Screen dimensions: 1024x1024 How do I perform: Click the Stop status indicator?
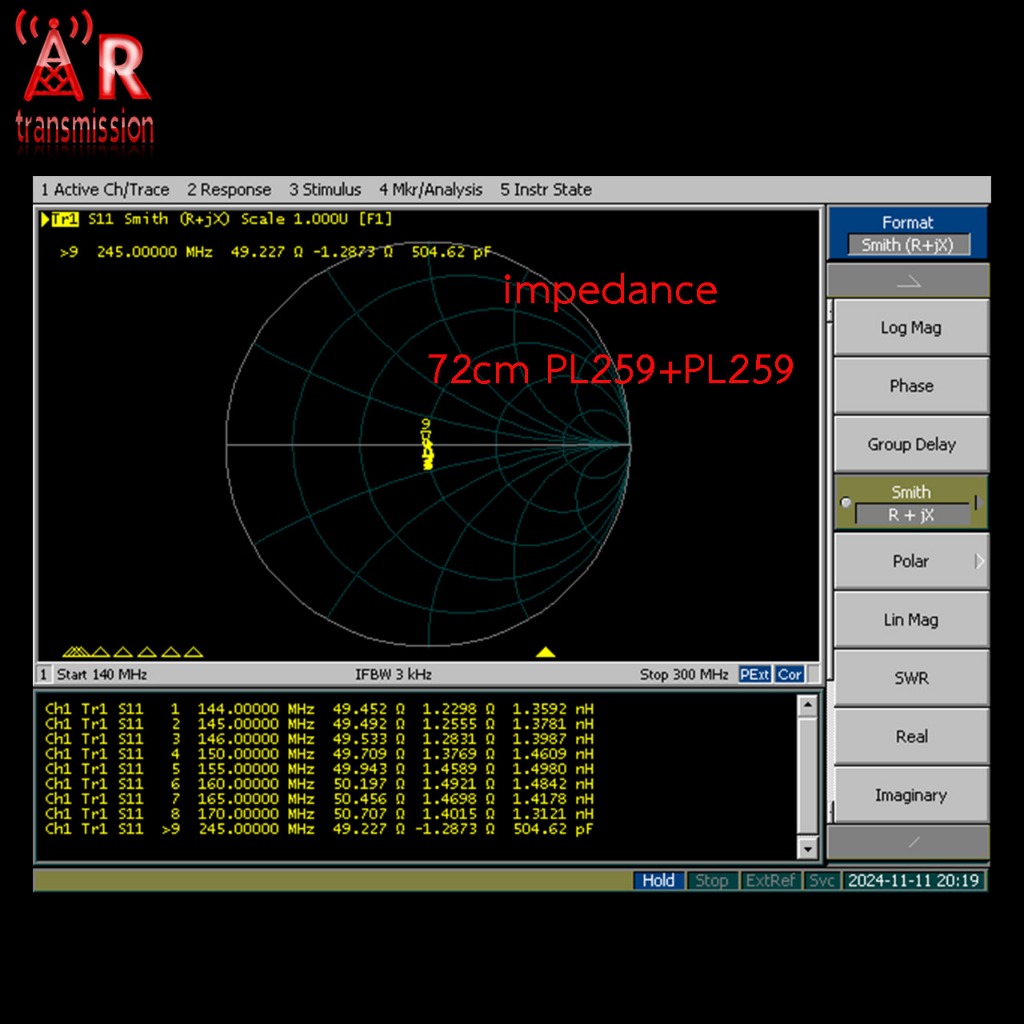point(711,880)
